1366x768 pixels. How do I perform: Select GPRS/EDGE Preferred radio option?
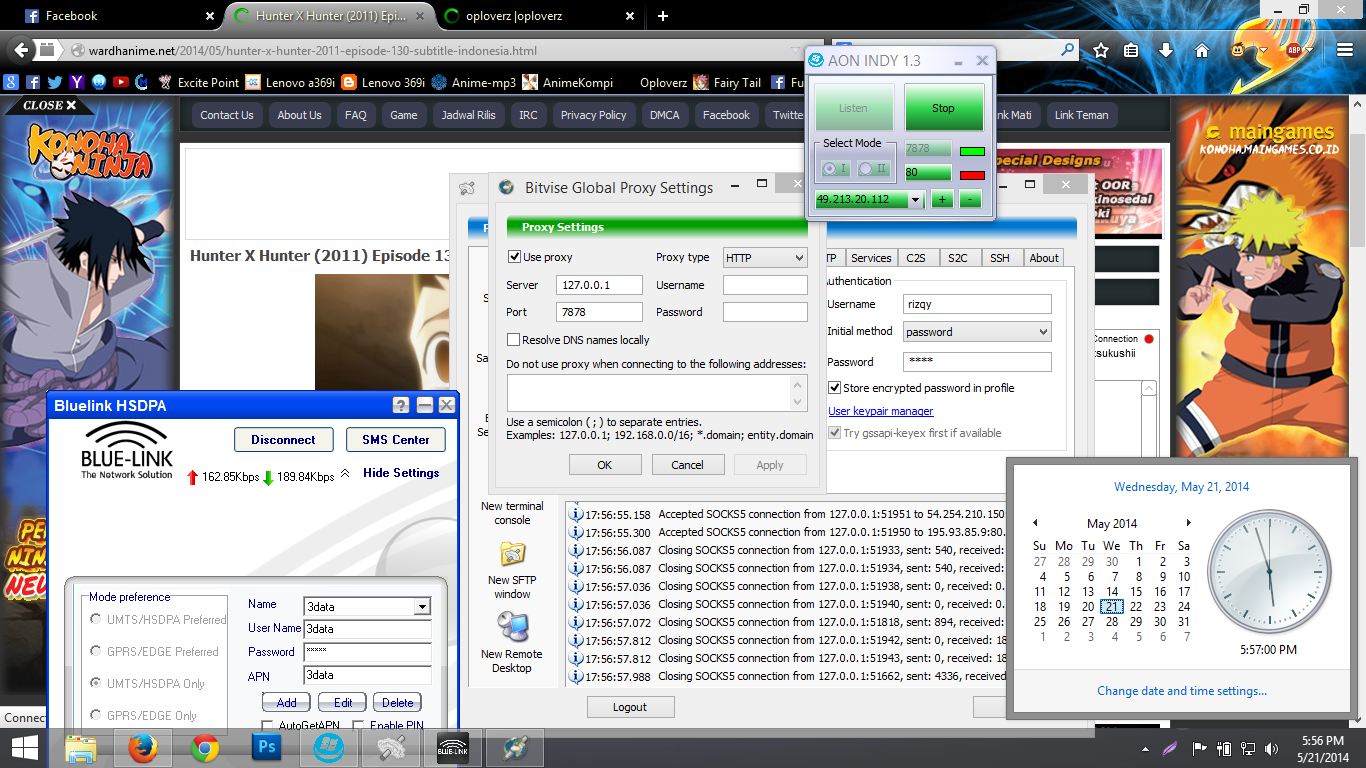click(96, 652)
